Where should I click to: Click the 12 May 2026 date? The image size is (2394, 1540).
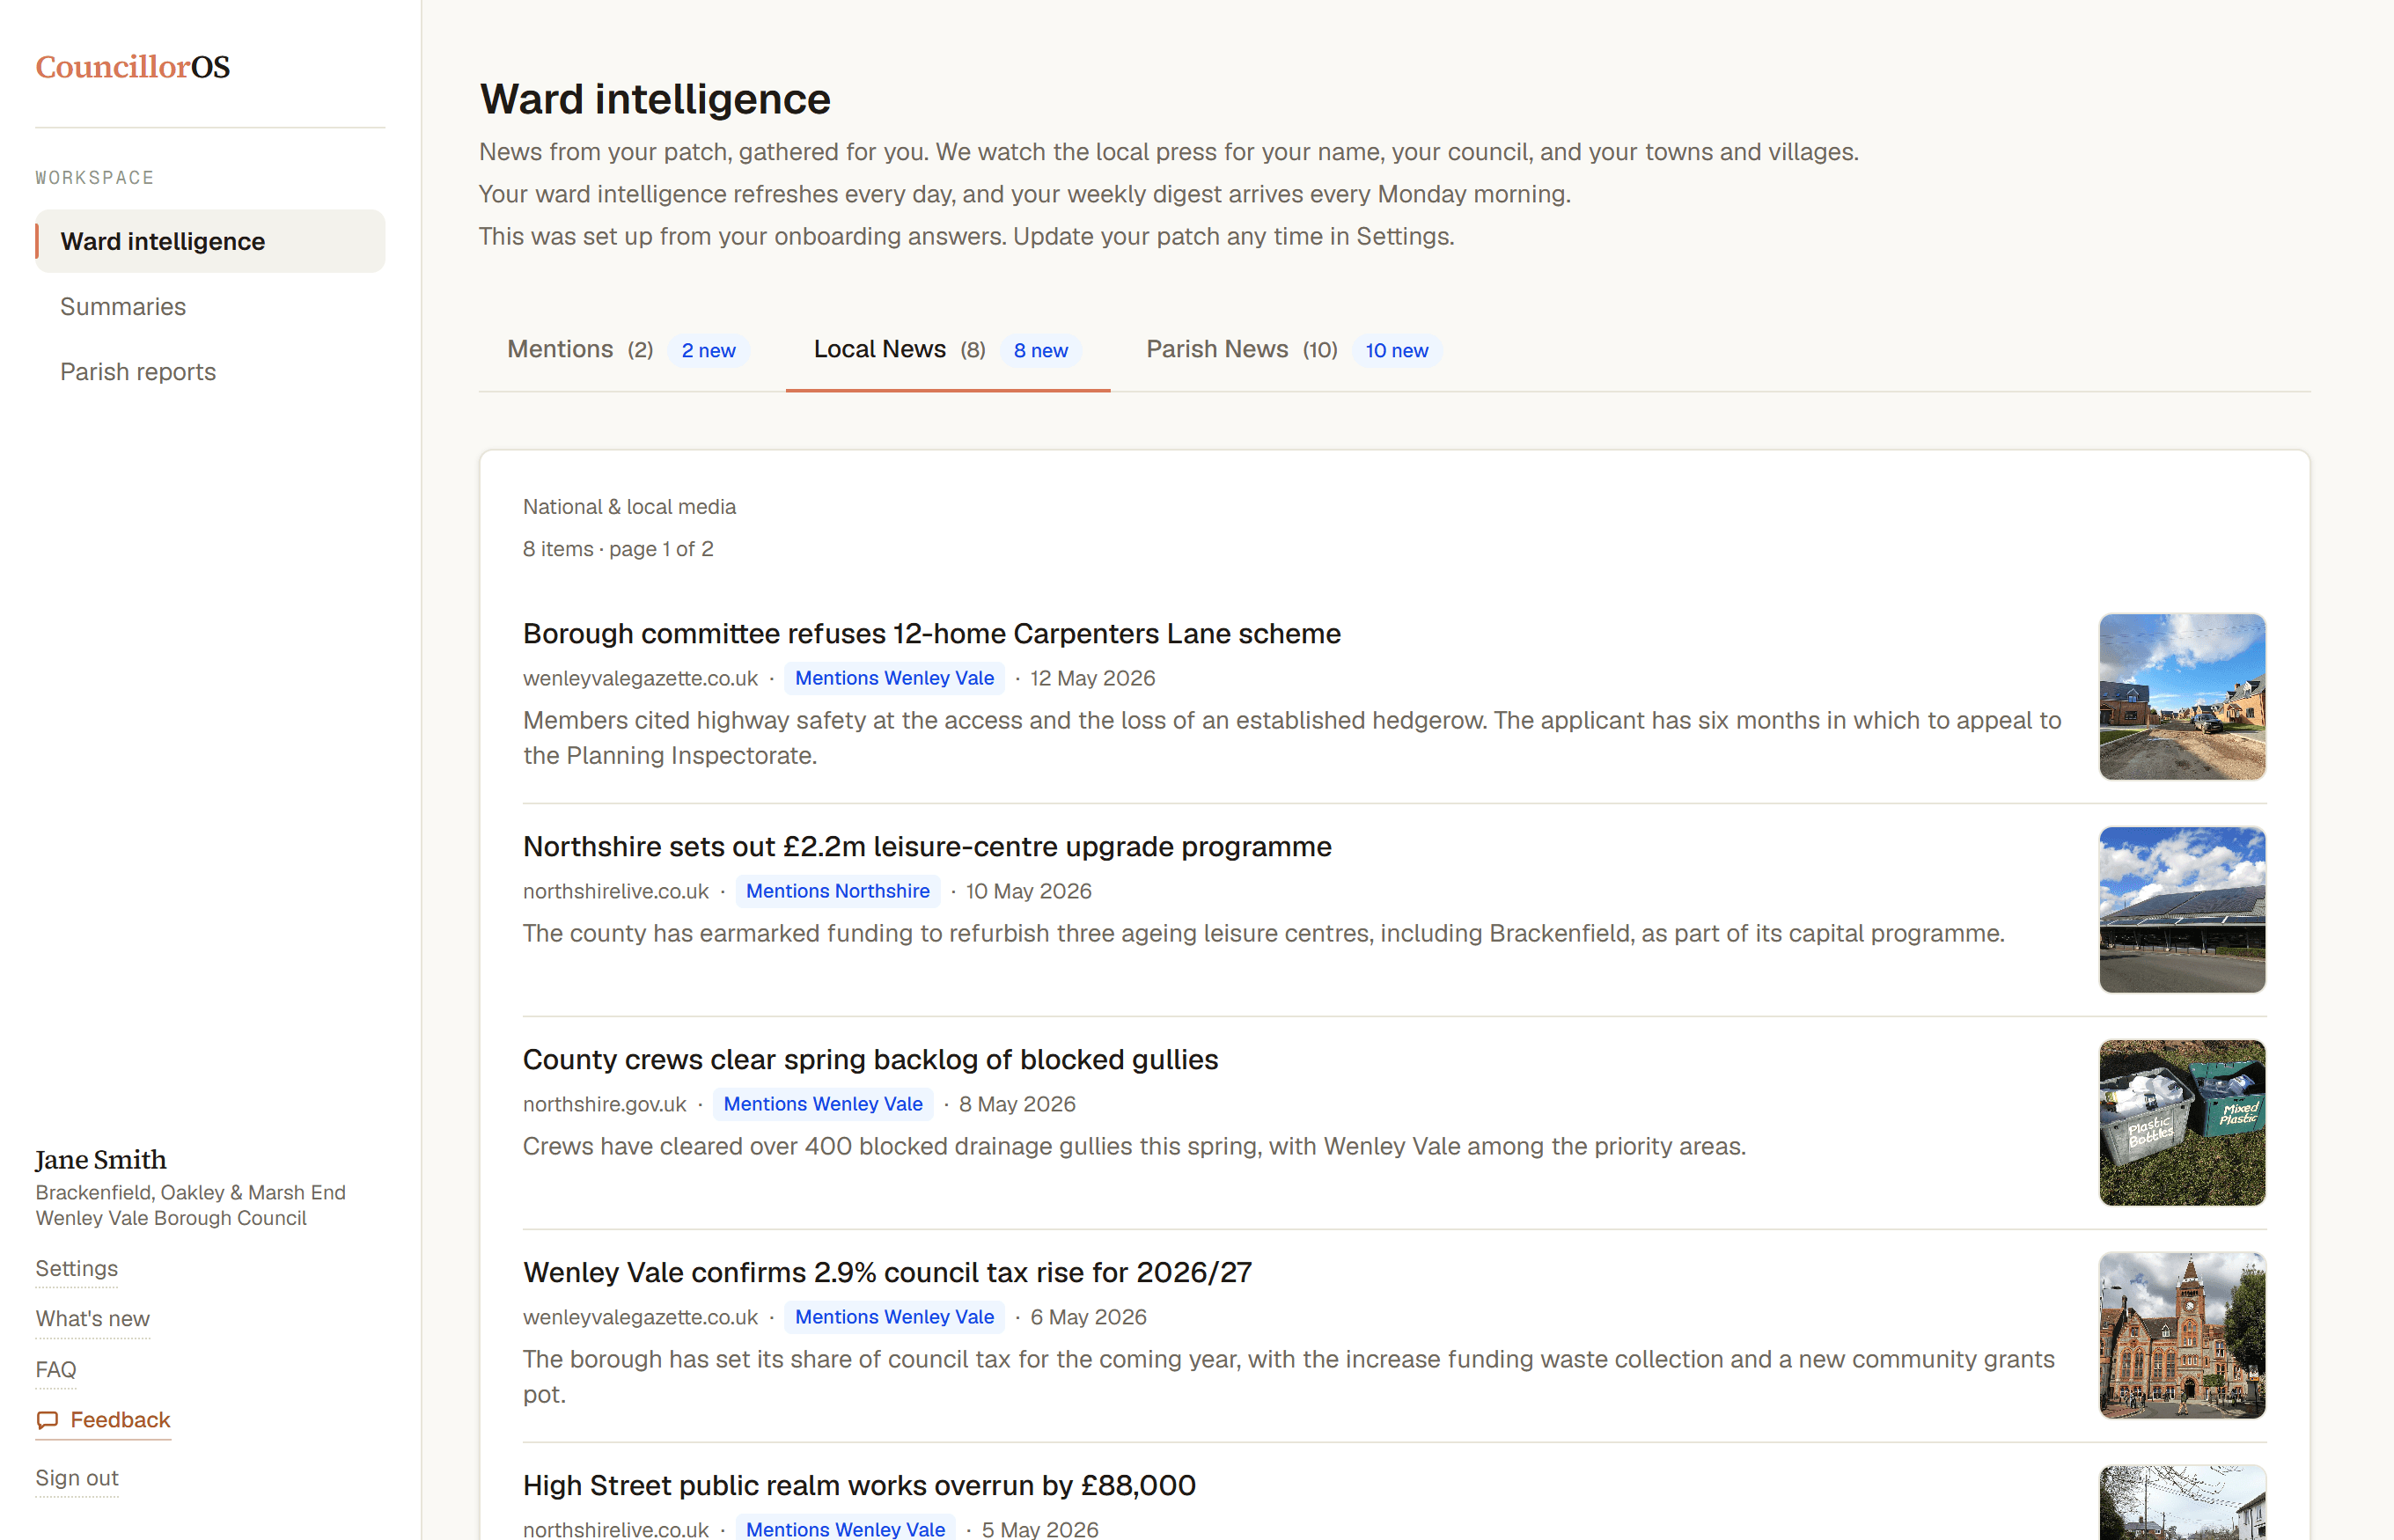click(x=1092, y=678)
